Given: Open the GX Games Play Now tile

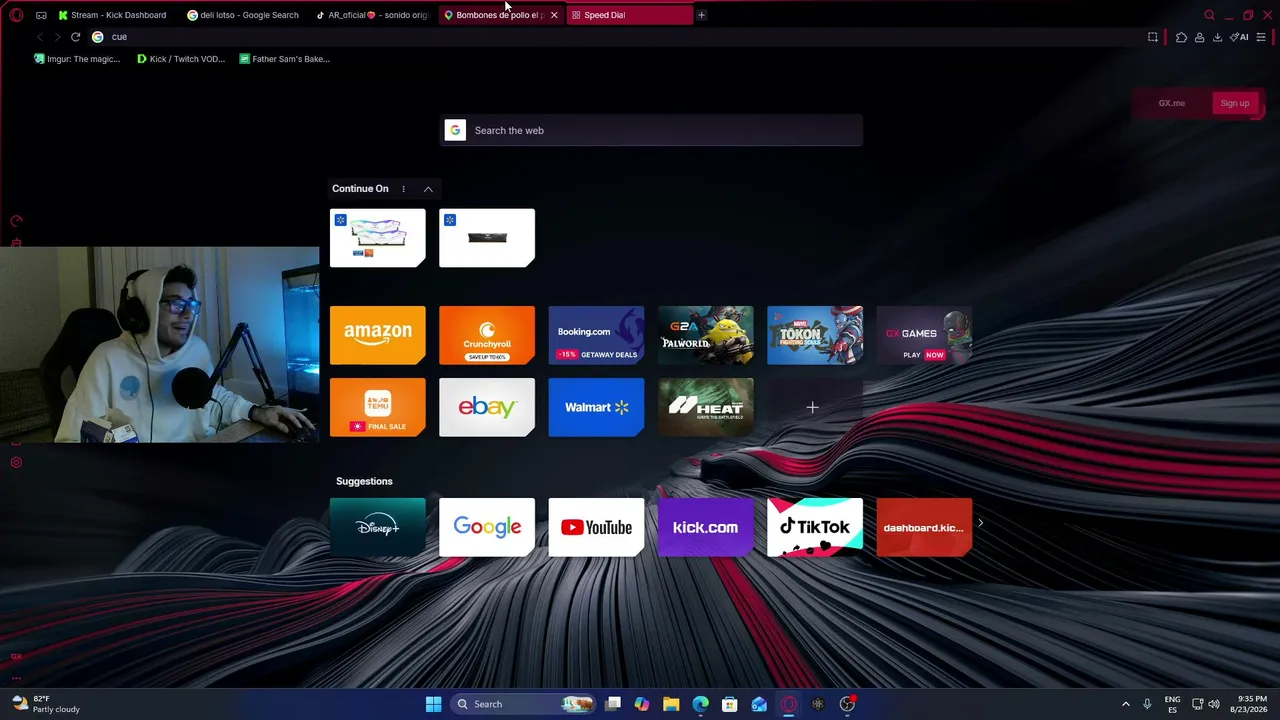Looking at the screenshot, I should 924,335.
